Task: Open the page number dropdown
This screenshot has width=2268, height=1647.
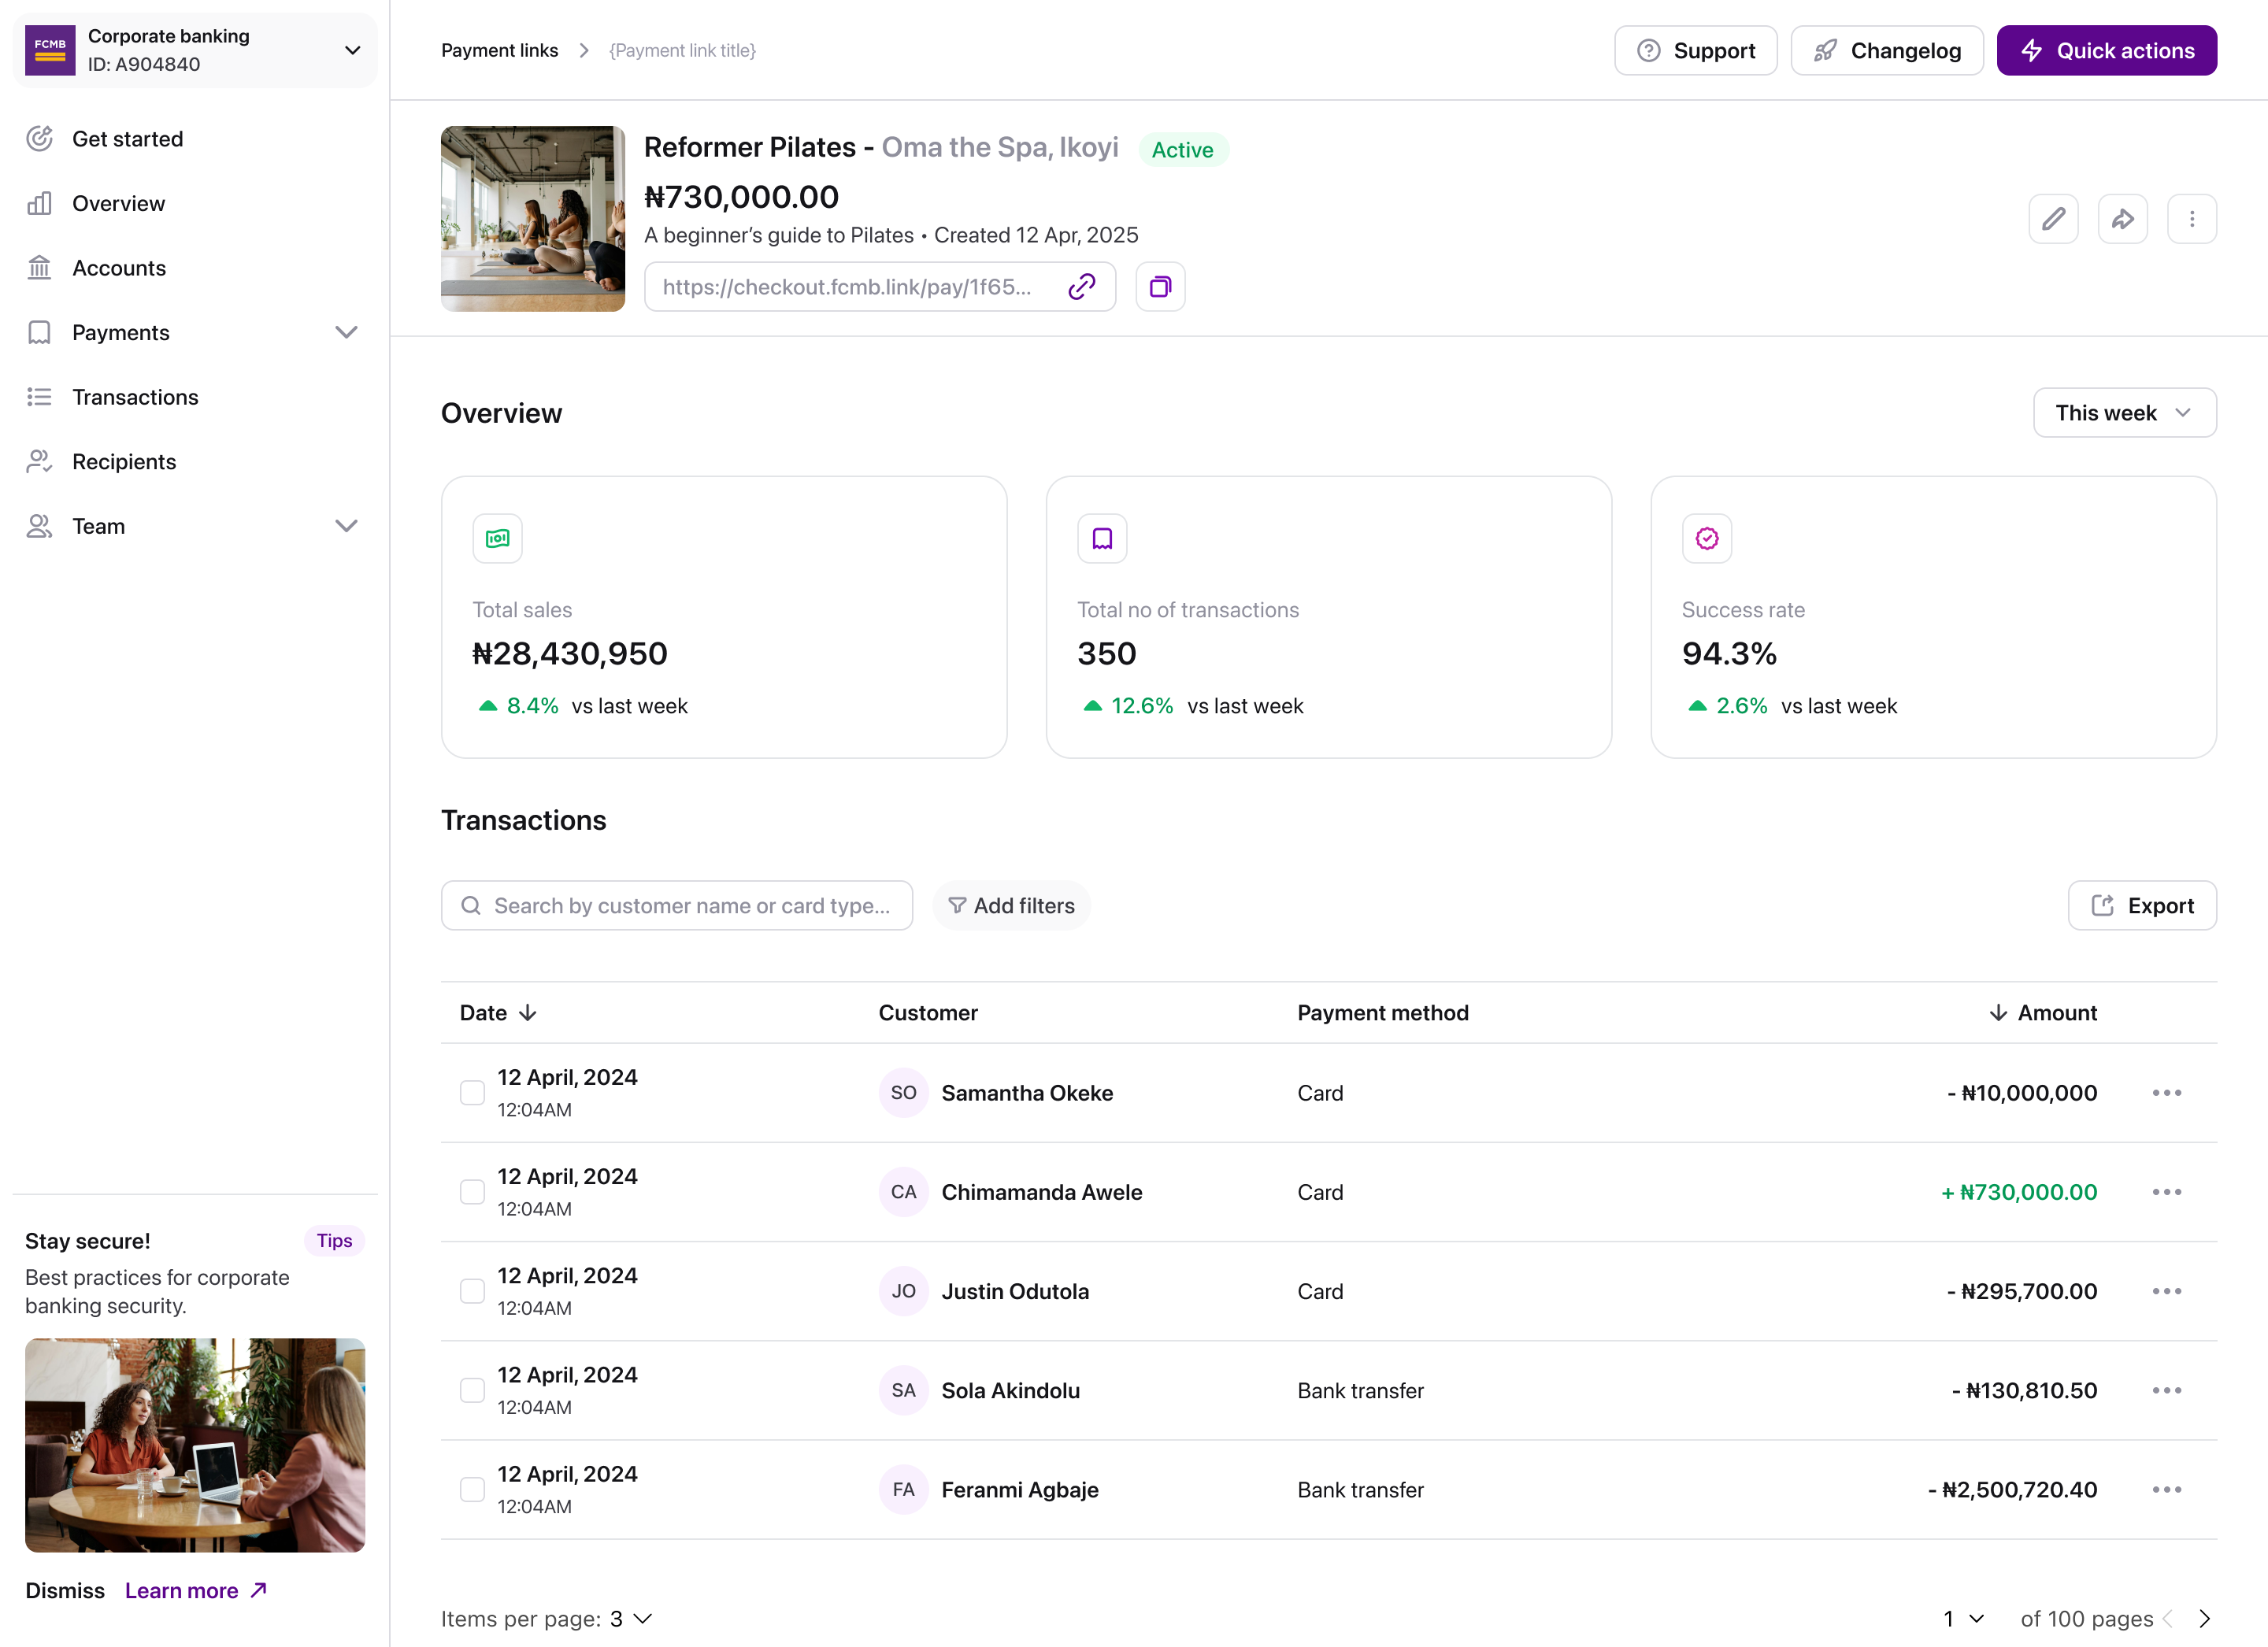Action: point(1963,1618)
